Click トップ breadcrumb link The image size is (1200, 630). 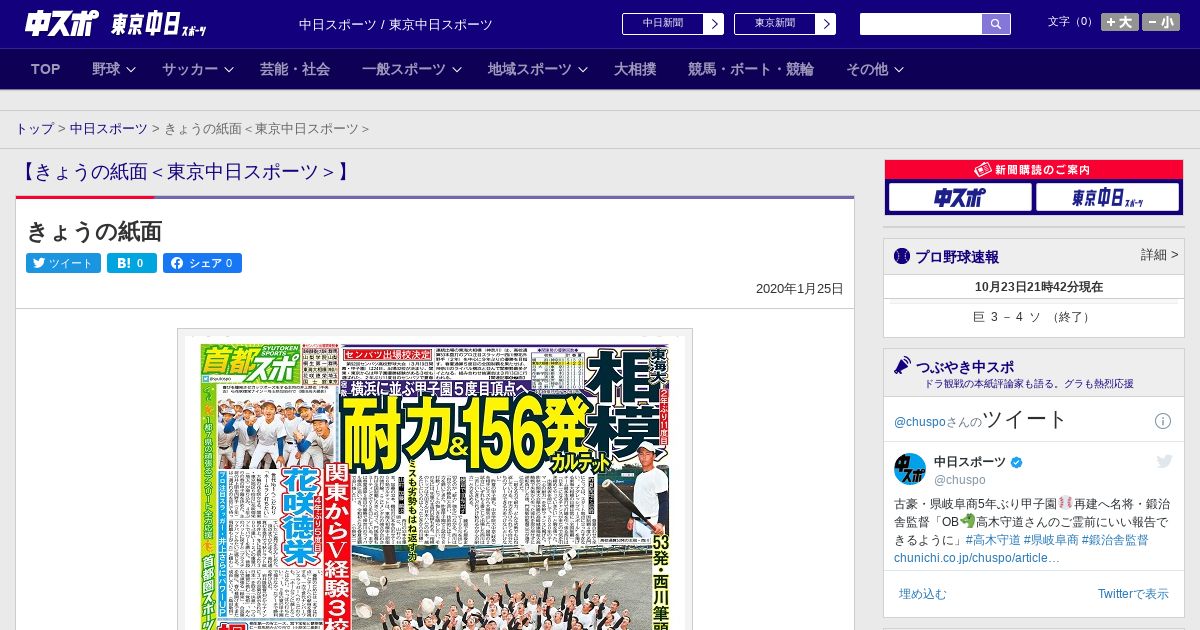tap(35, 129)
